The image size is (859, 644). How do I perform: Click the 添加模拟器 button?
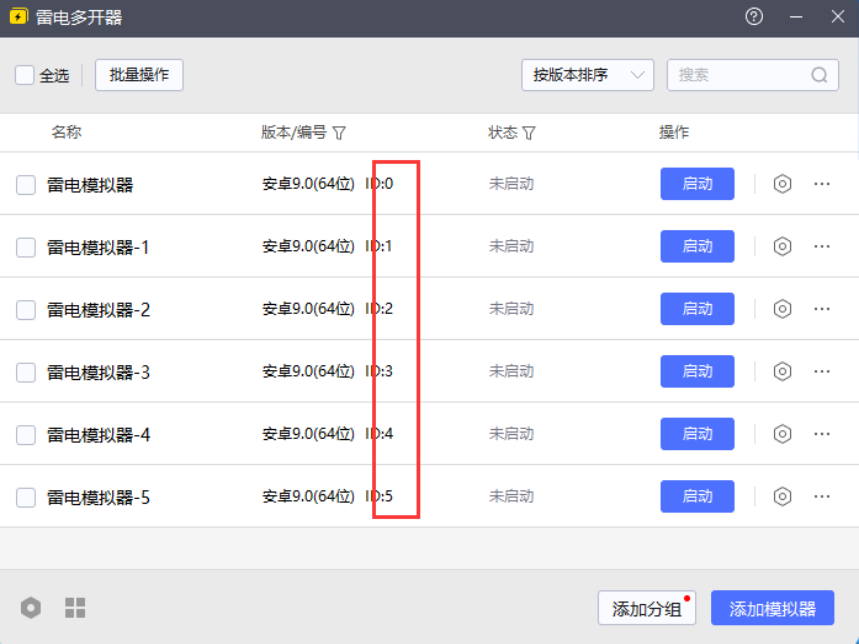(x=772, y=608)
